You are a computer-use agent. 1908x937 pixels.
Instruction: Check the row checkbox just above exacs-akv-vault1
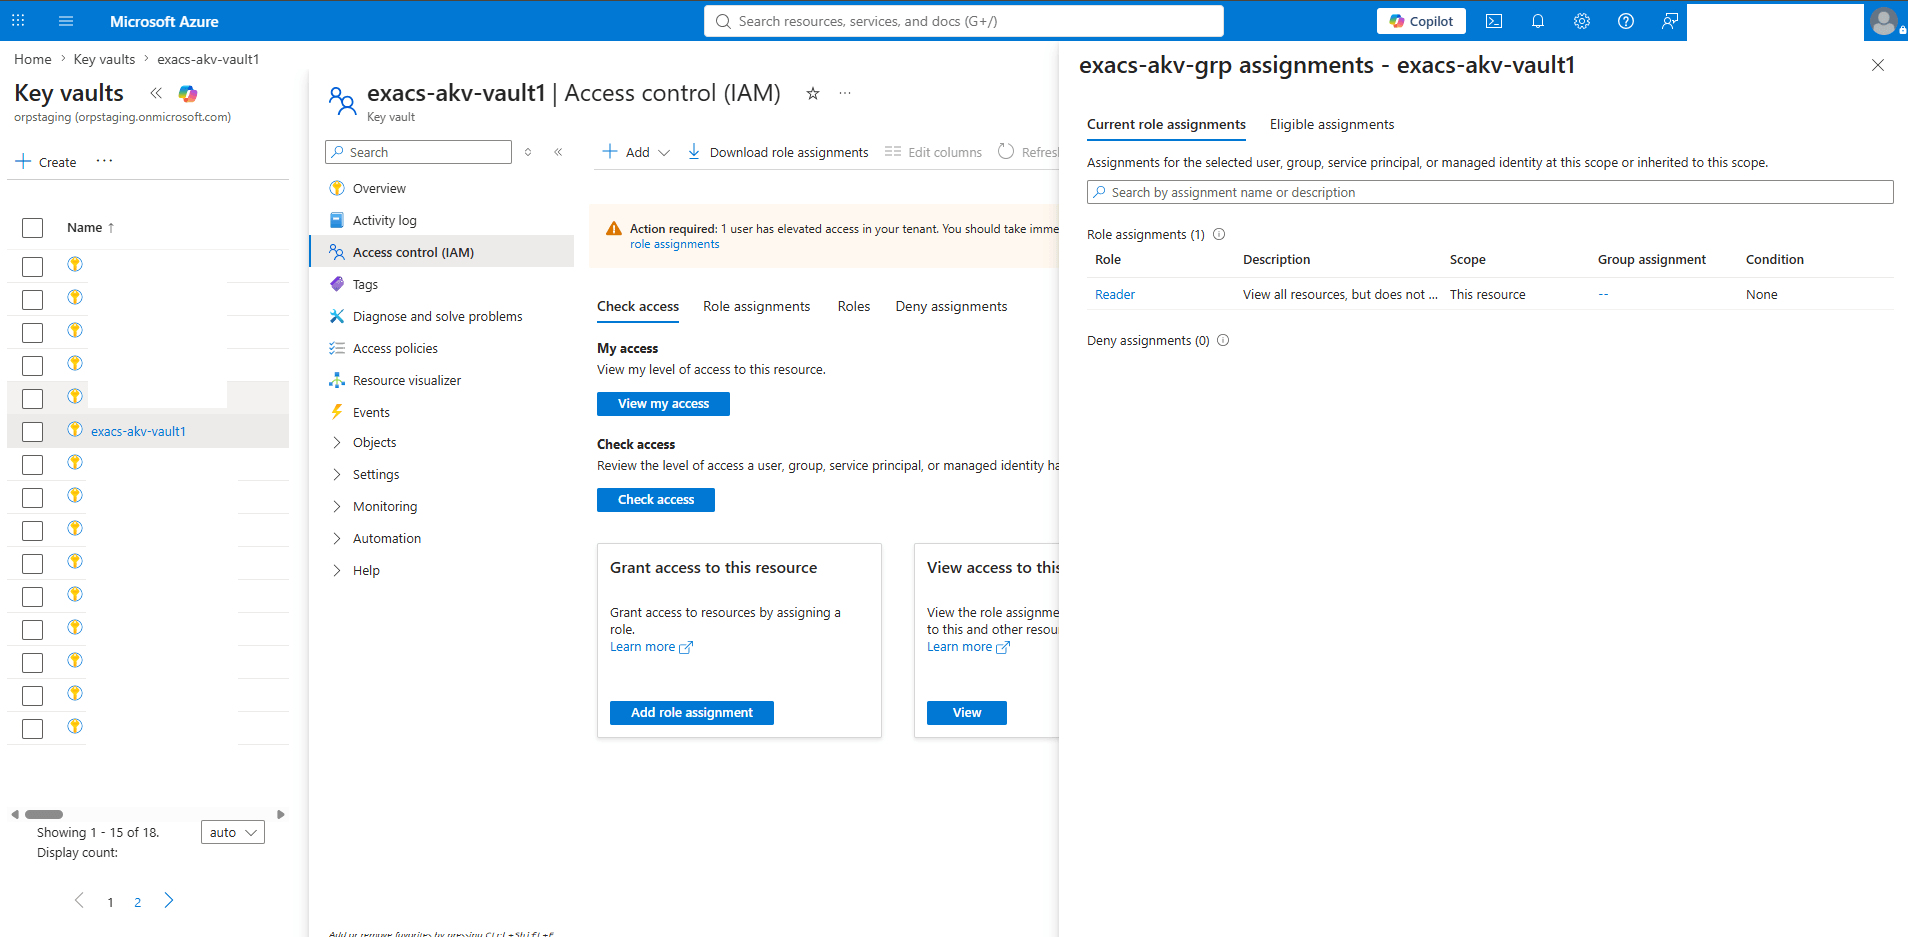pos(33,399)
